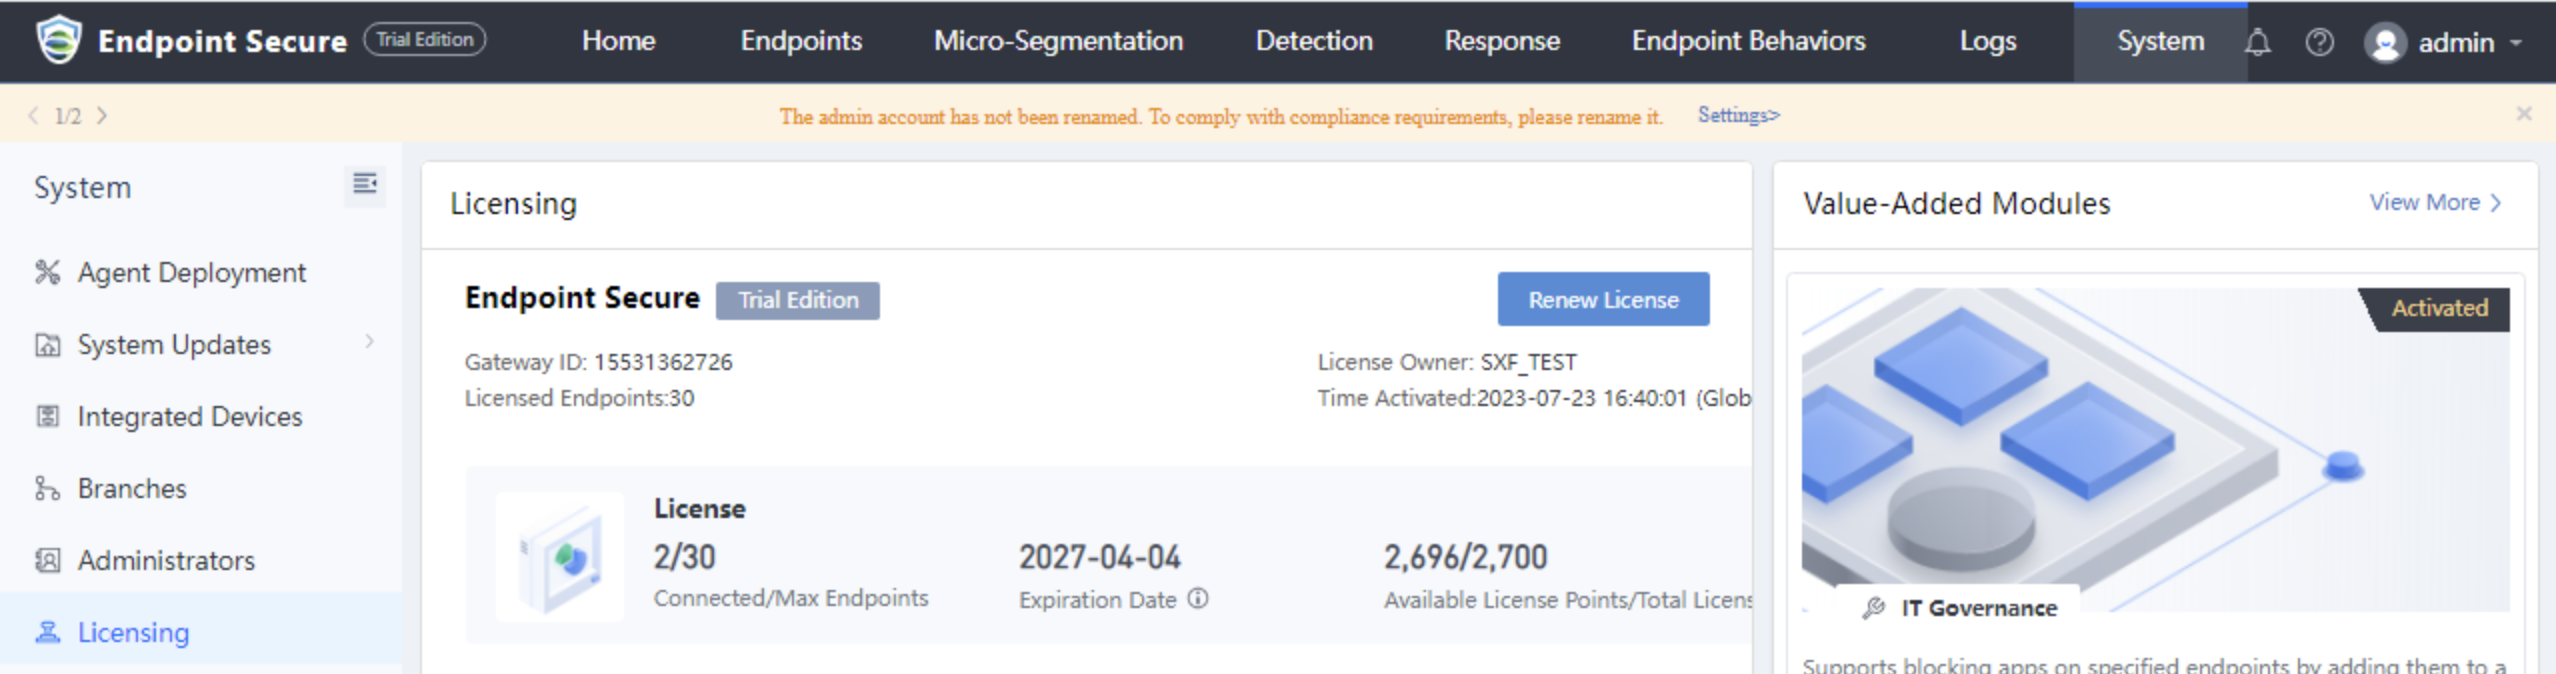Open the notifications bell

(x=2258, y=42)
